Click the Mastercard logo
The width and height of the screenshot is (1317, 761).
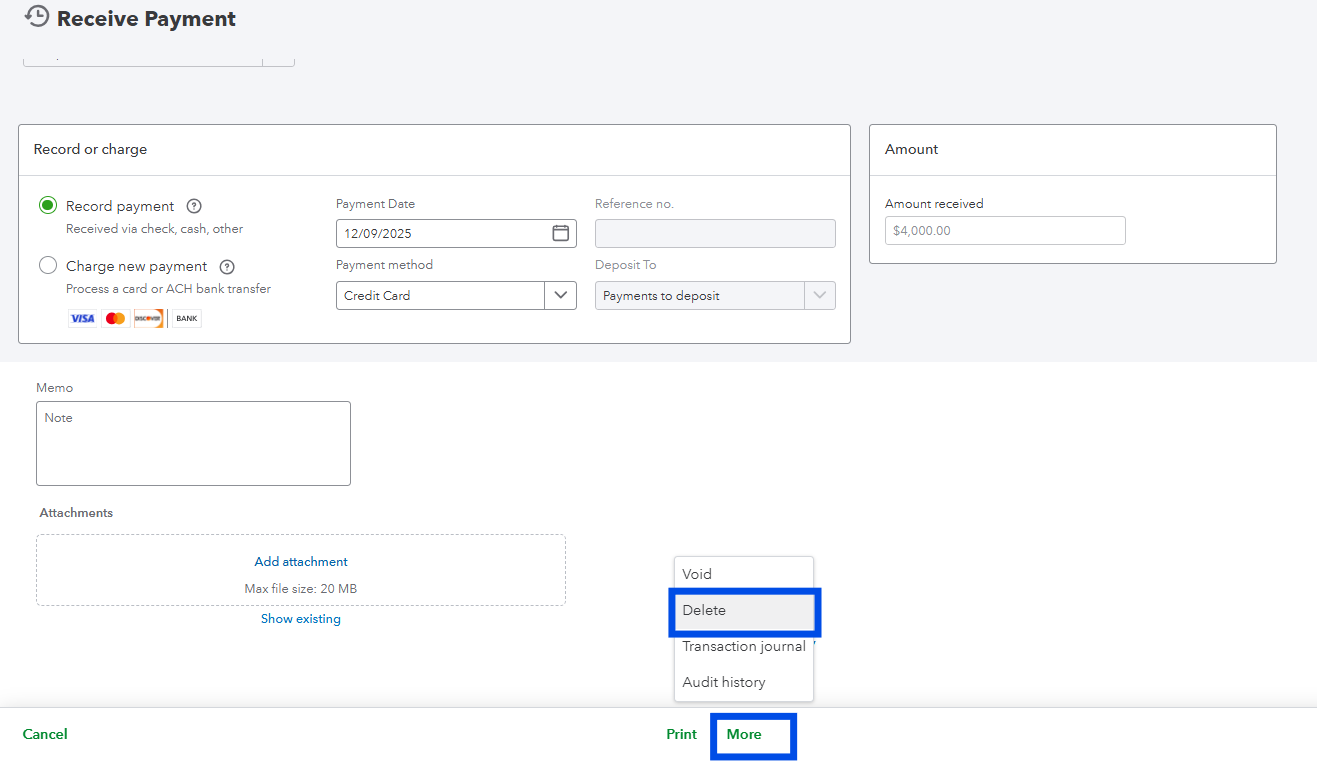click(x=115, y=318)
